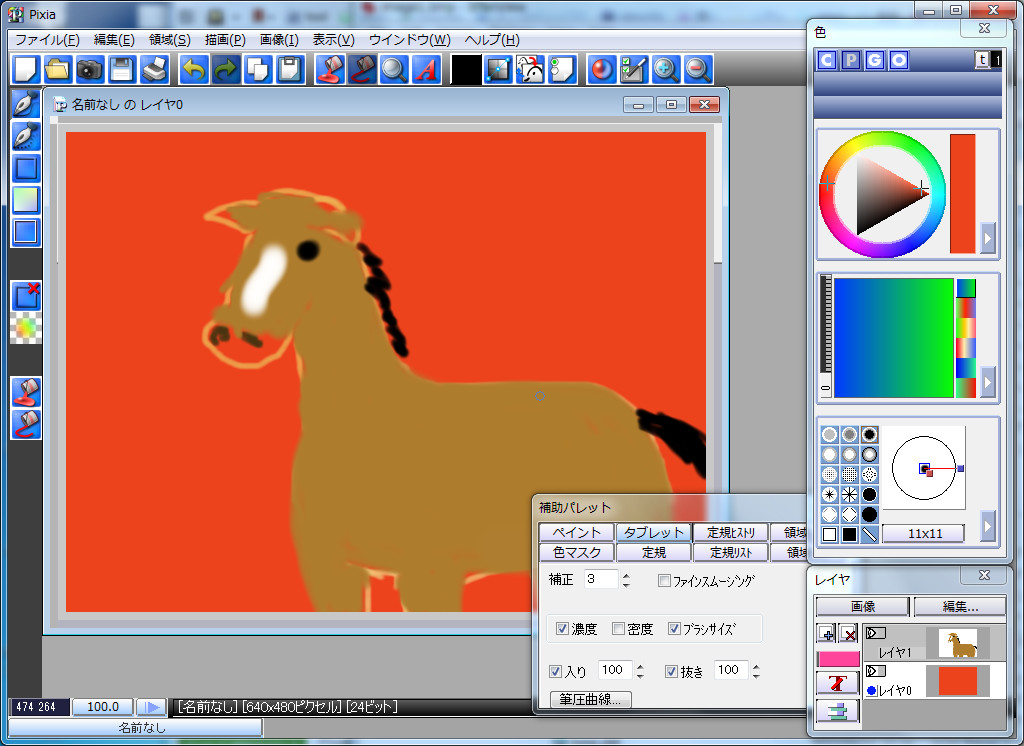Open the 描画(P) menu
Viewport: 1024px width, 746px height.
[225, 40]
